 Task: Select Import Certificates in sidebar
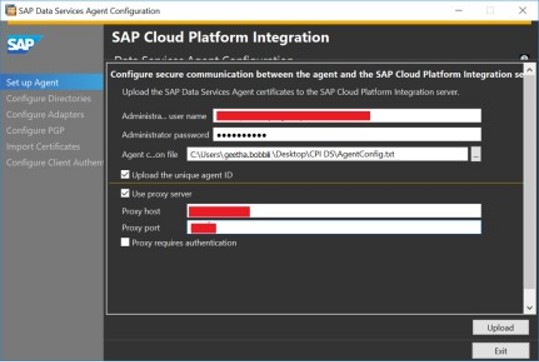tap(43, 146)
